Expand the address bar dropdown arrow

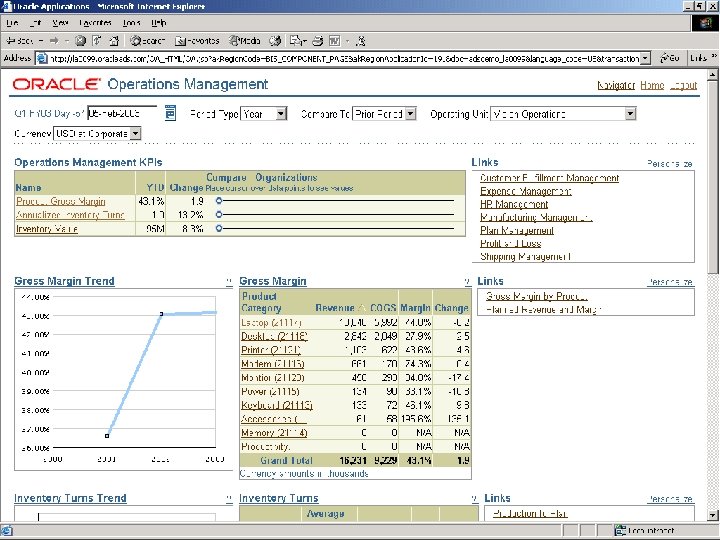point(646,58)
